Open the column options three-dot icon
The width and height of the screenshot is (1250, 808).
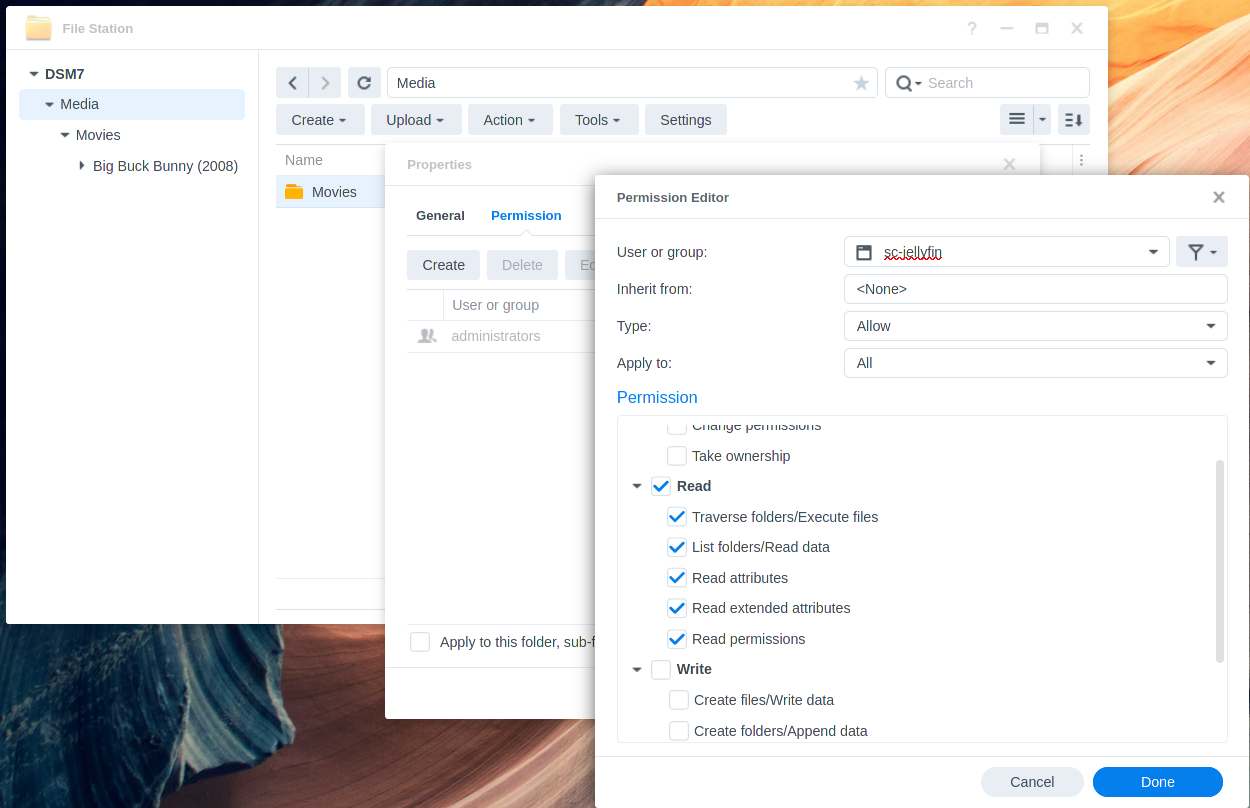coord(1081,160)
